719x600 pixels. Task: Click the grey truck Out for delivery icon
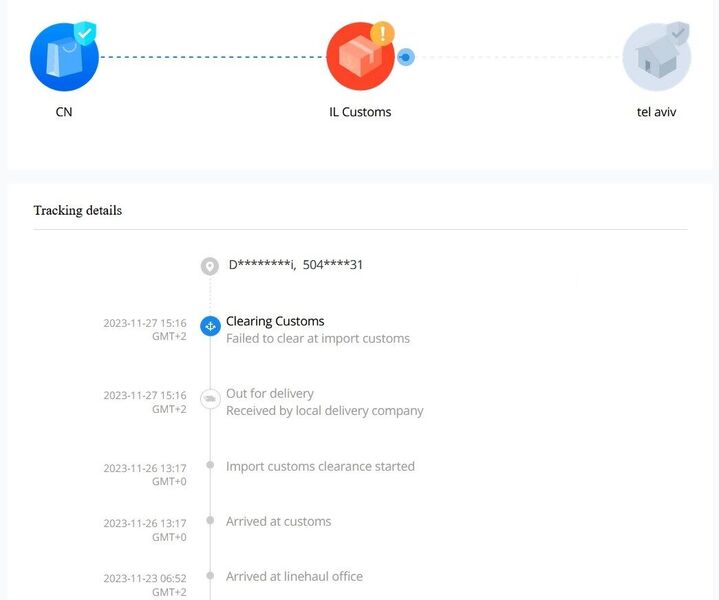point(210,399)
